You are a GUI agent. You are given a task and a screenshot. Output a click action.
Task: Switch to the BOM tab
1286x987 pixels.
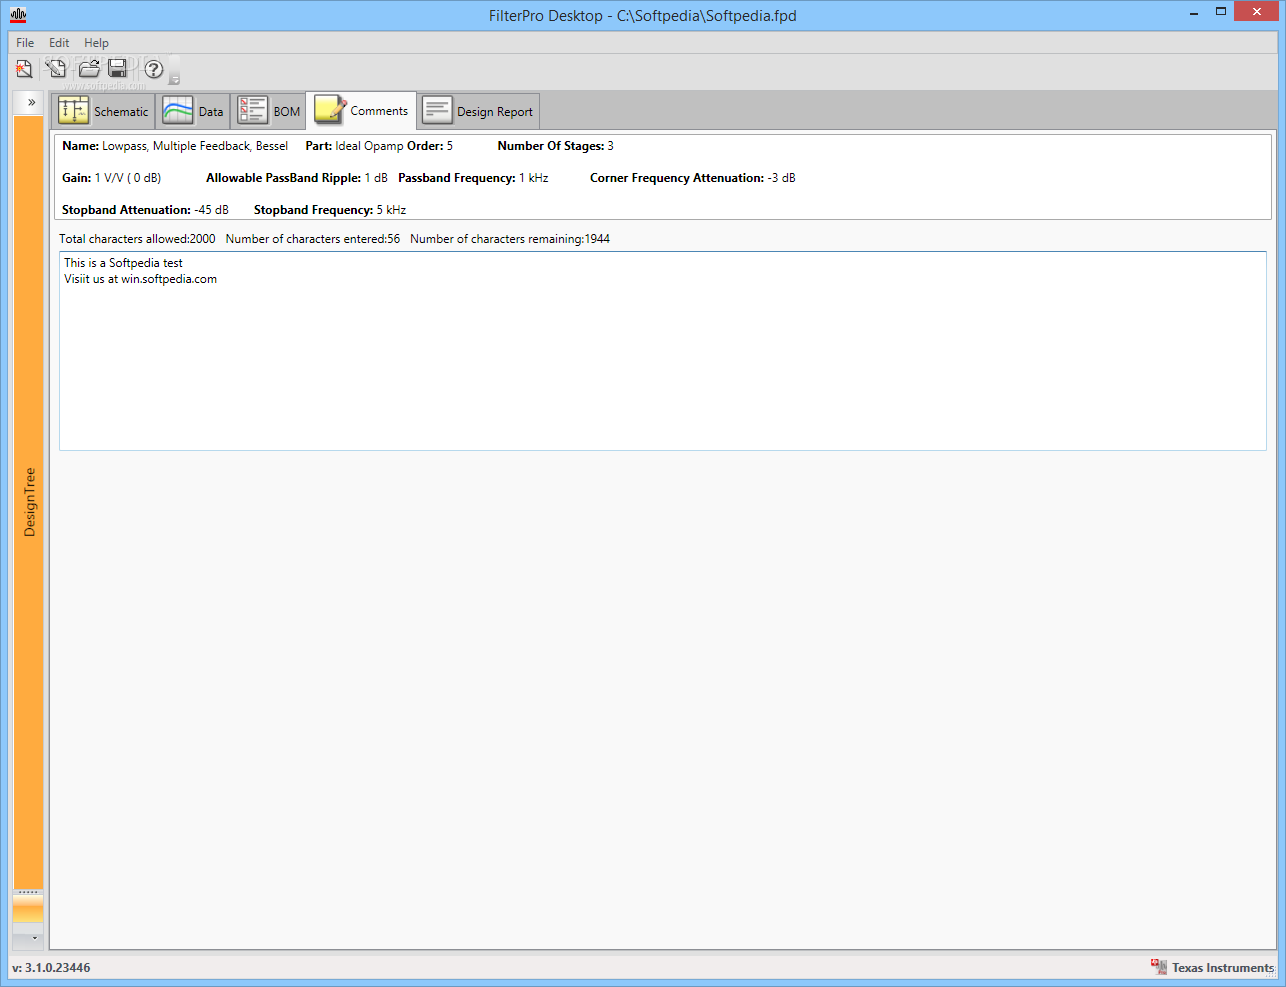point(268,111)
